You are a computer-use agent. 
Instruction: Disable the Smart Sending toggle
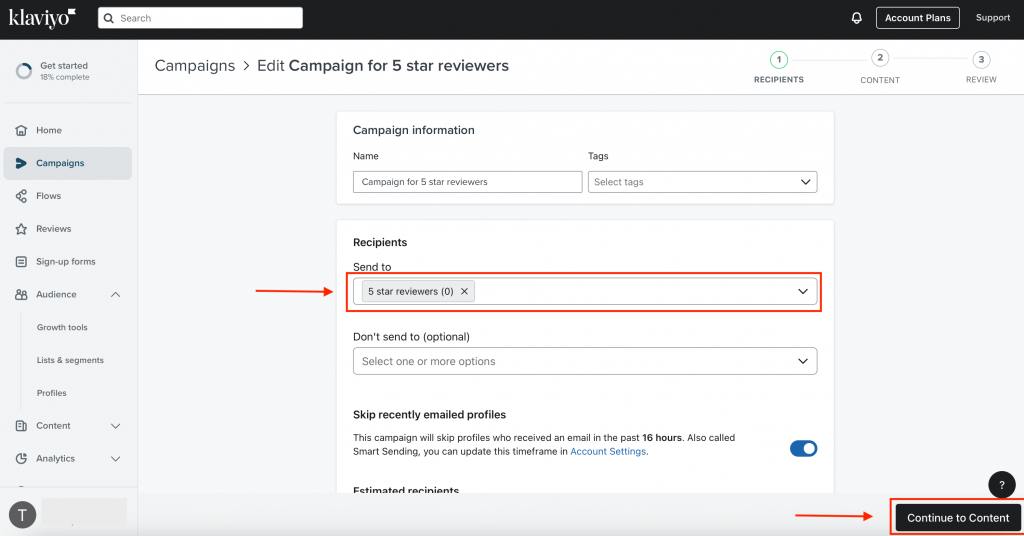[803, 449]
